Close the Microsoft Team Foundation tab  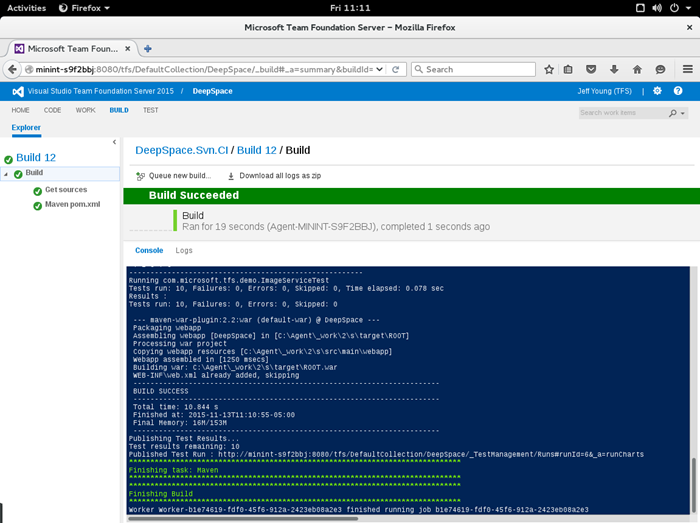pos(128,49)
